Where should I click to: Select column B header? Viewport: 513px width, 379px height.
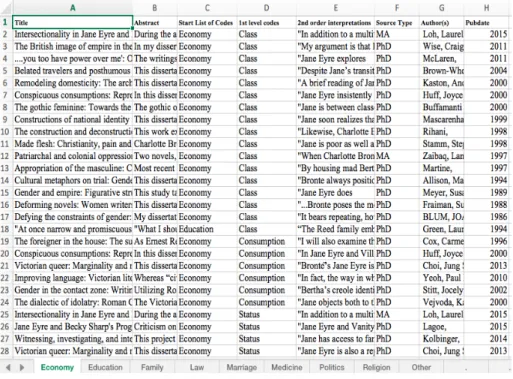point(155,8)
